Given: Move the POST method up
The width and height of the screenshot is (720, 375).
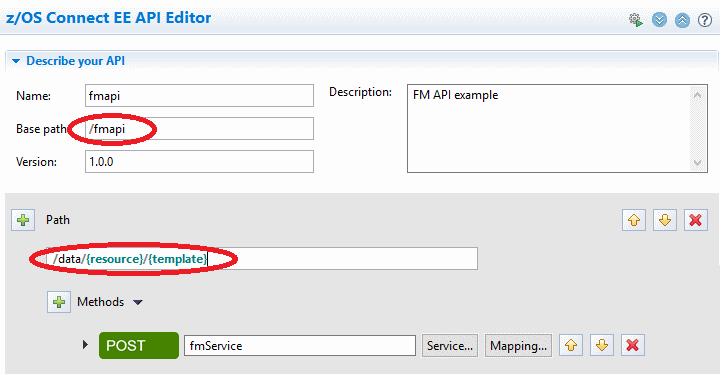Looking at the screenshot, I should tap(571, 345).
